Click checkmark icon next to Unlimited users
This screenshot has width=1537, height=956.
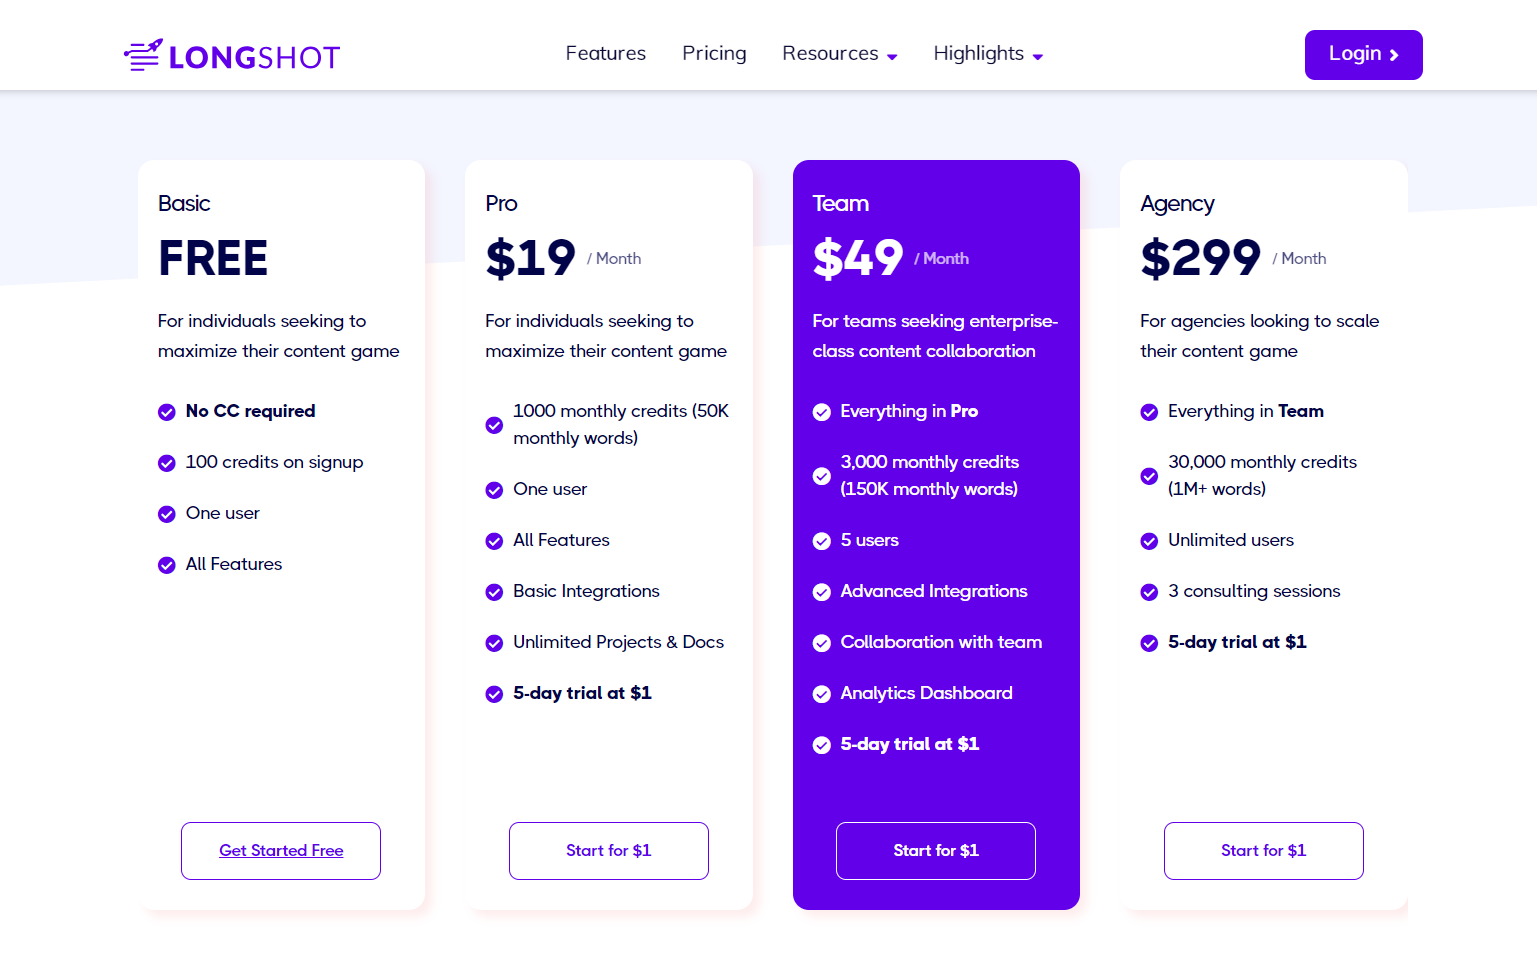tap(1149, 541)
